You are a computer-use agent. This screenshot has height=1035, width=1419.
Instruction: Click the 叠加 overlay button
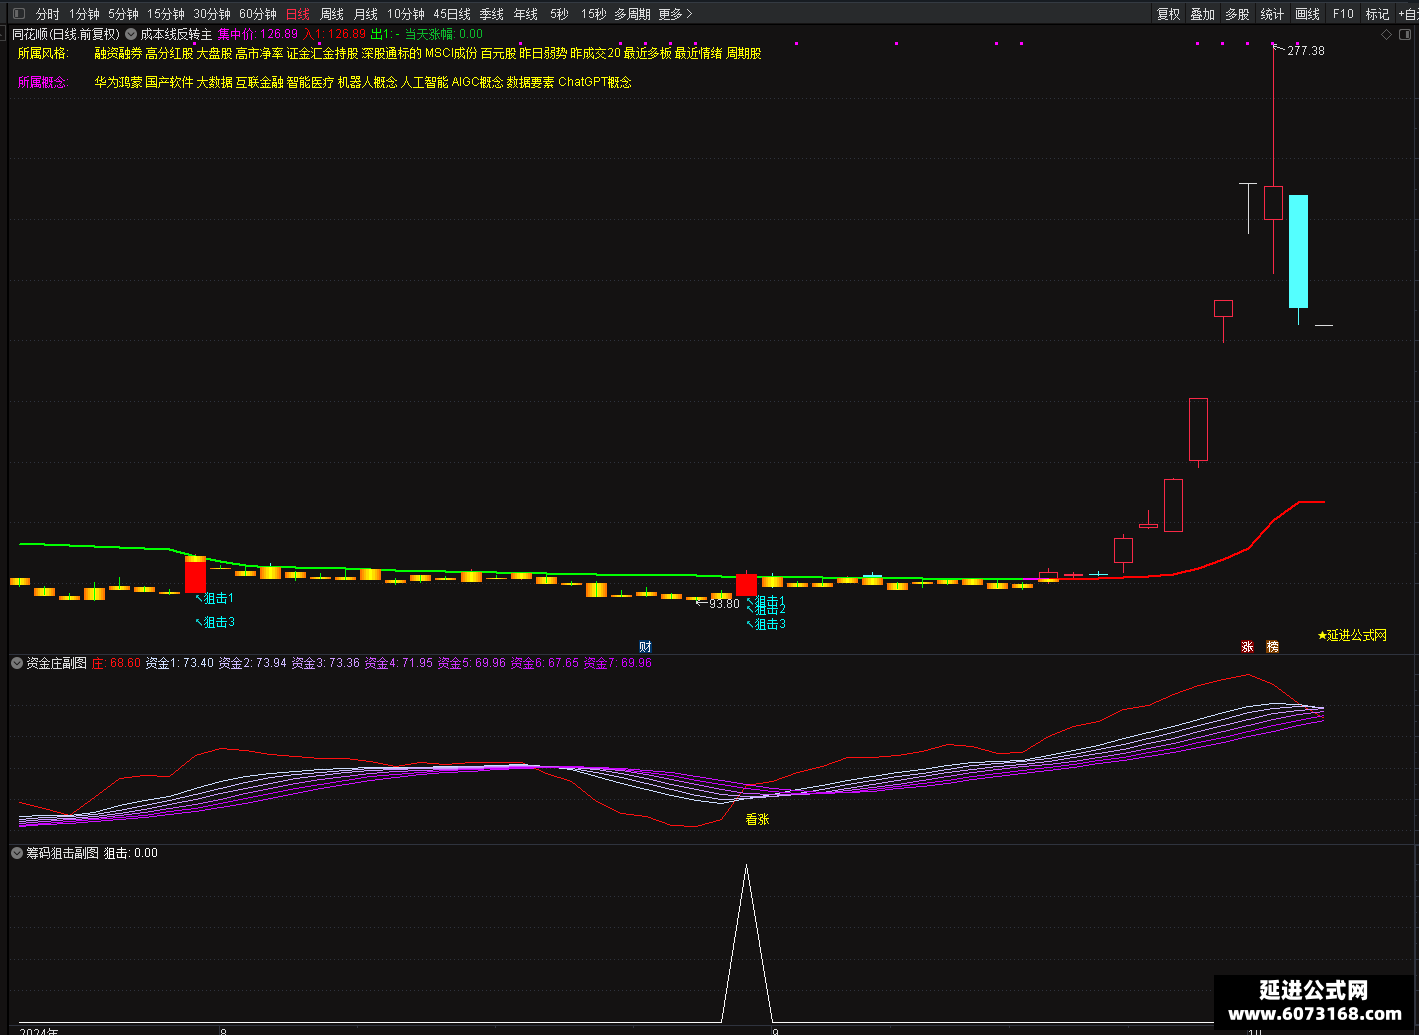point(1203,14)
